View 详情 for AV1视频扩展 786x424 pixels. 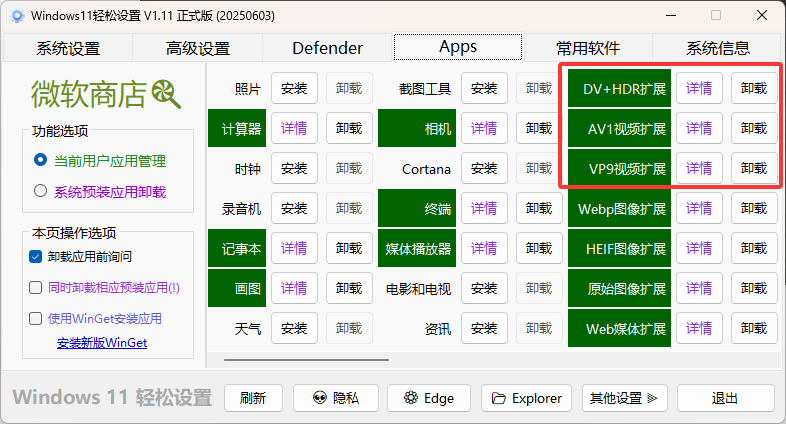click(699, 128)
